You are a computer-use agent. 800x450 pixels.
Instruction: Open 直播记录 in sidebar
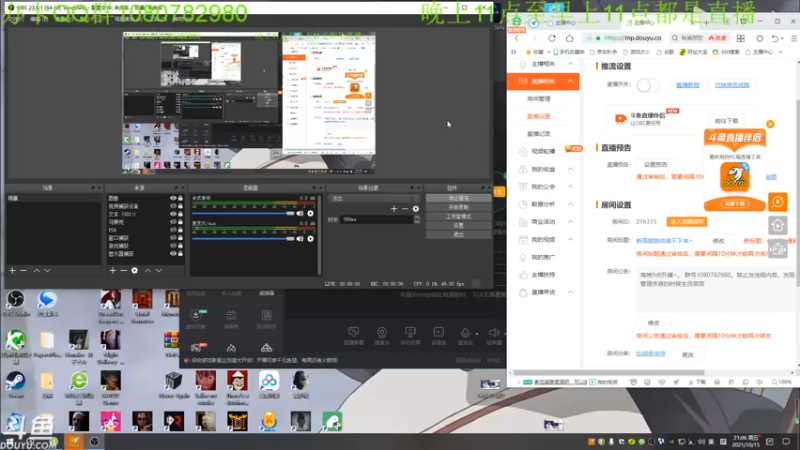pos(538,134)
